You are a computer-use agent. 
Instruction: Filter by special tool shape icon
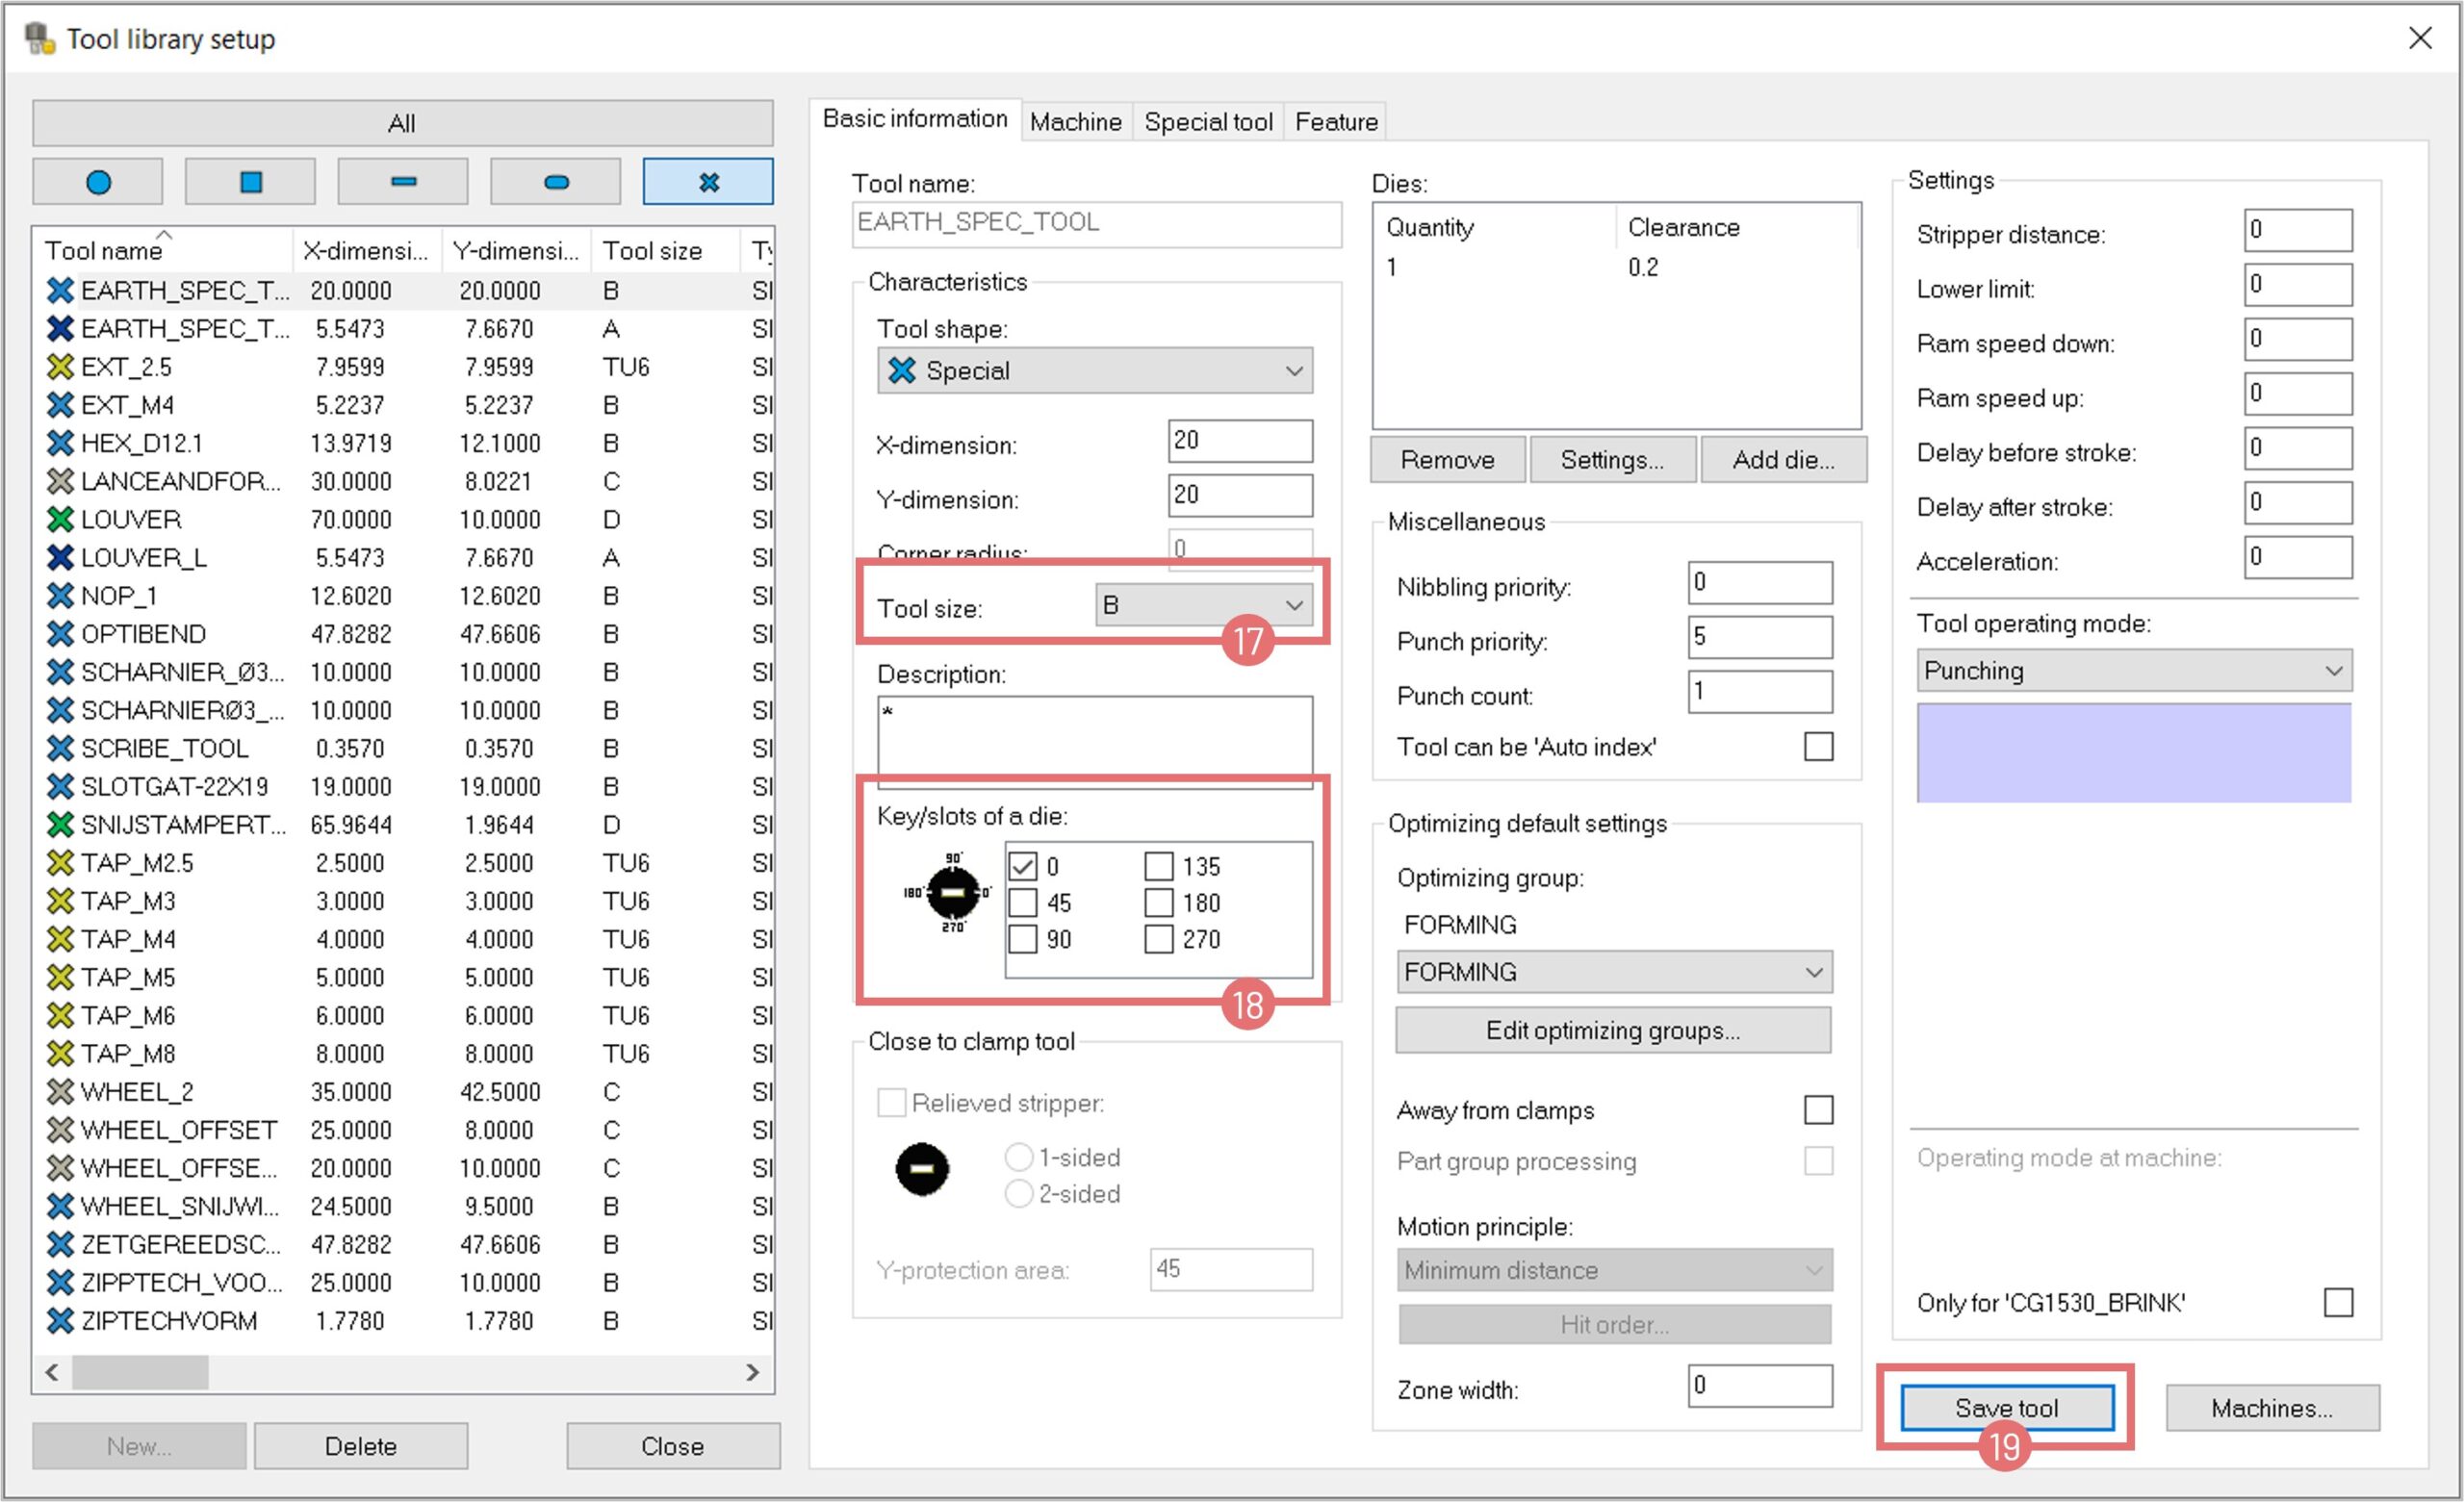pos(708,182)
